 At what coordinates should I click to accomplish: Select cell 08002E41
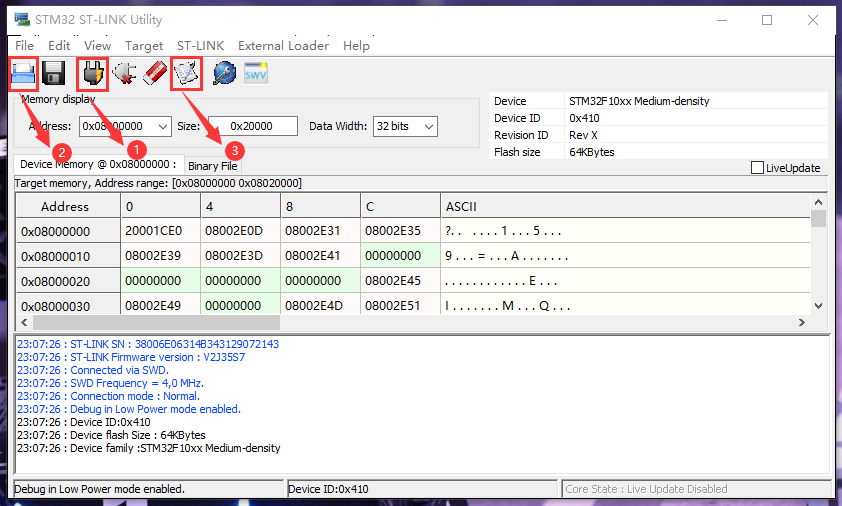pyautogui.click(x=321, y=256)
